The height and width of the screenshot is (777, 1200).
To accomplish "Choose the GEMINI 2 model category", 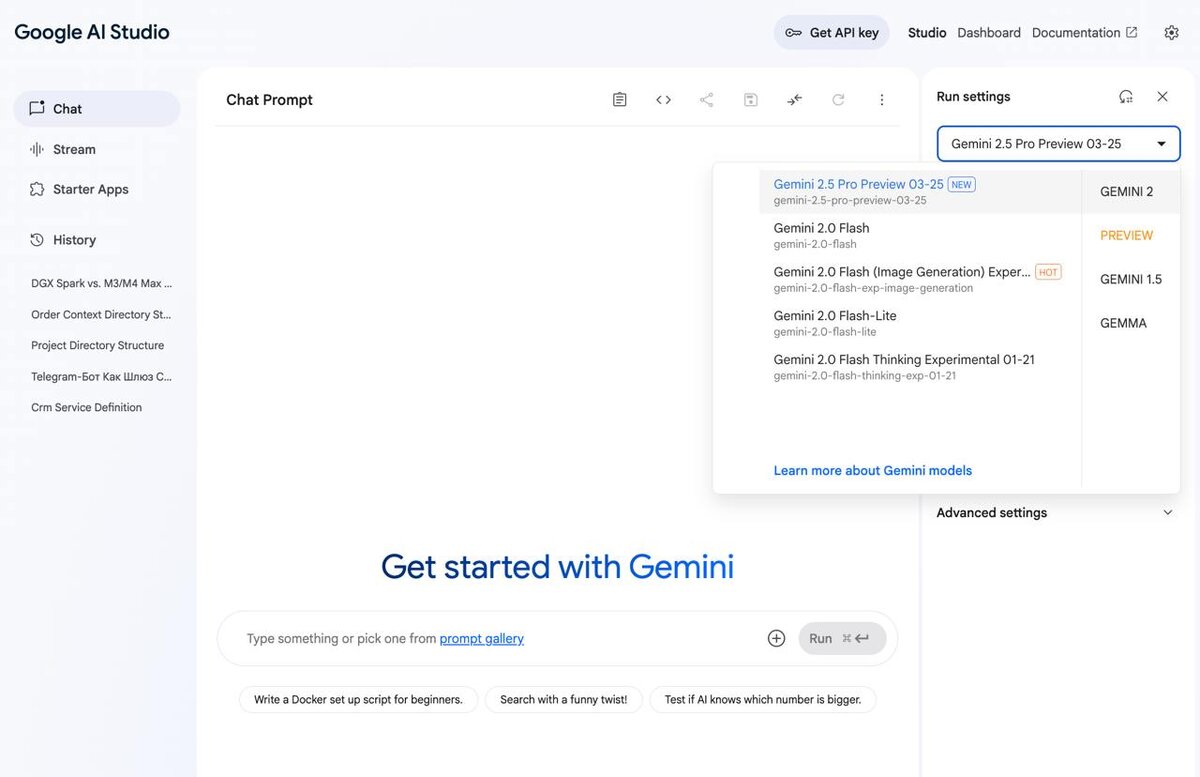I will point(1131,192).
